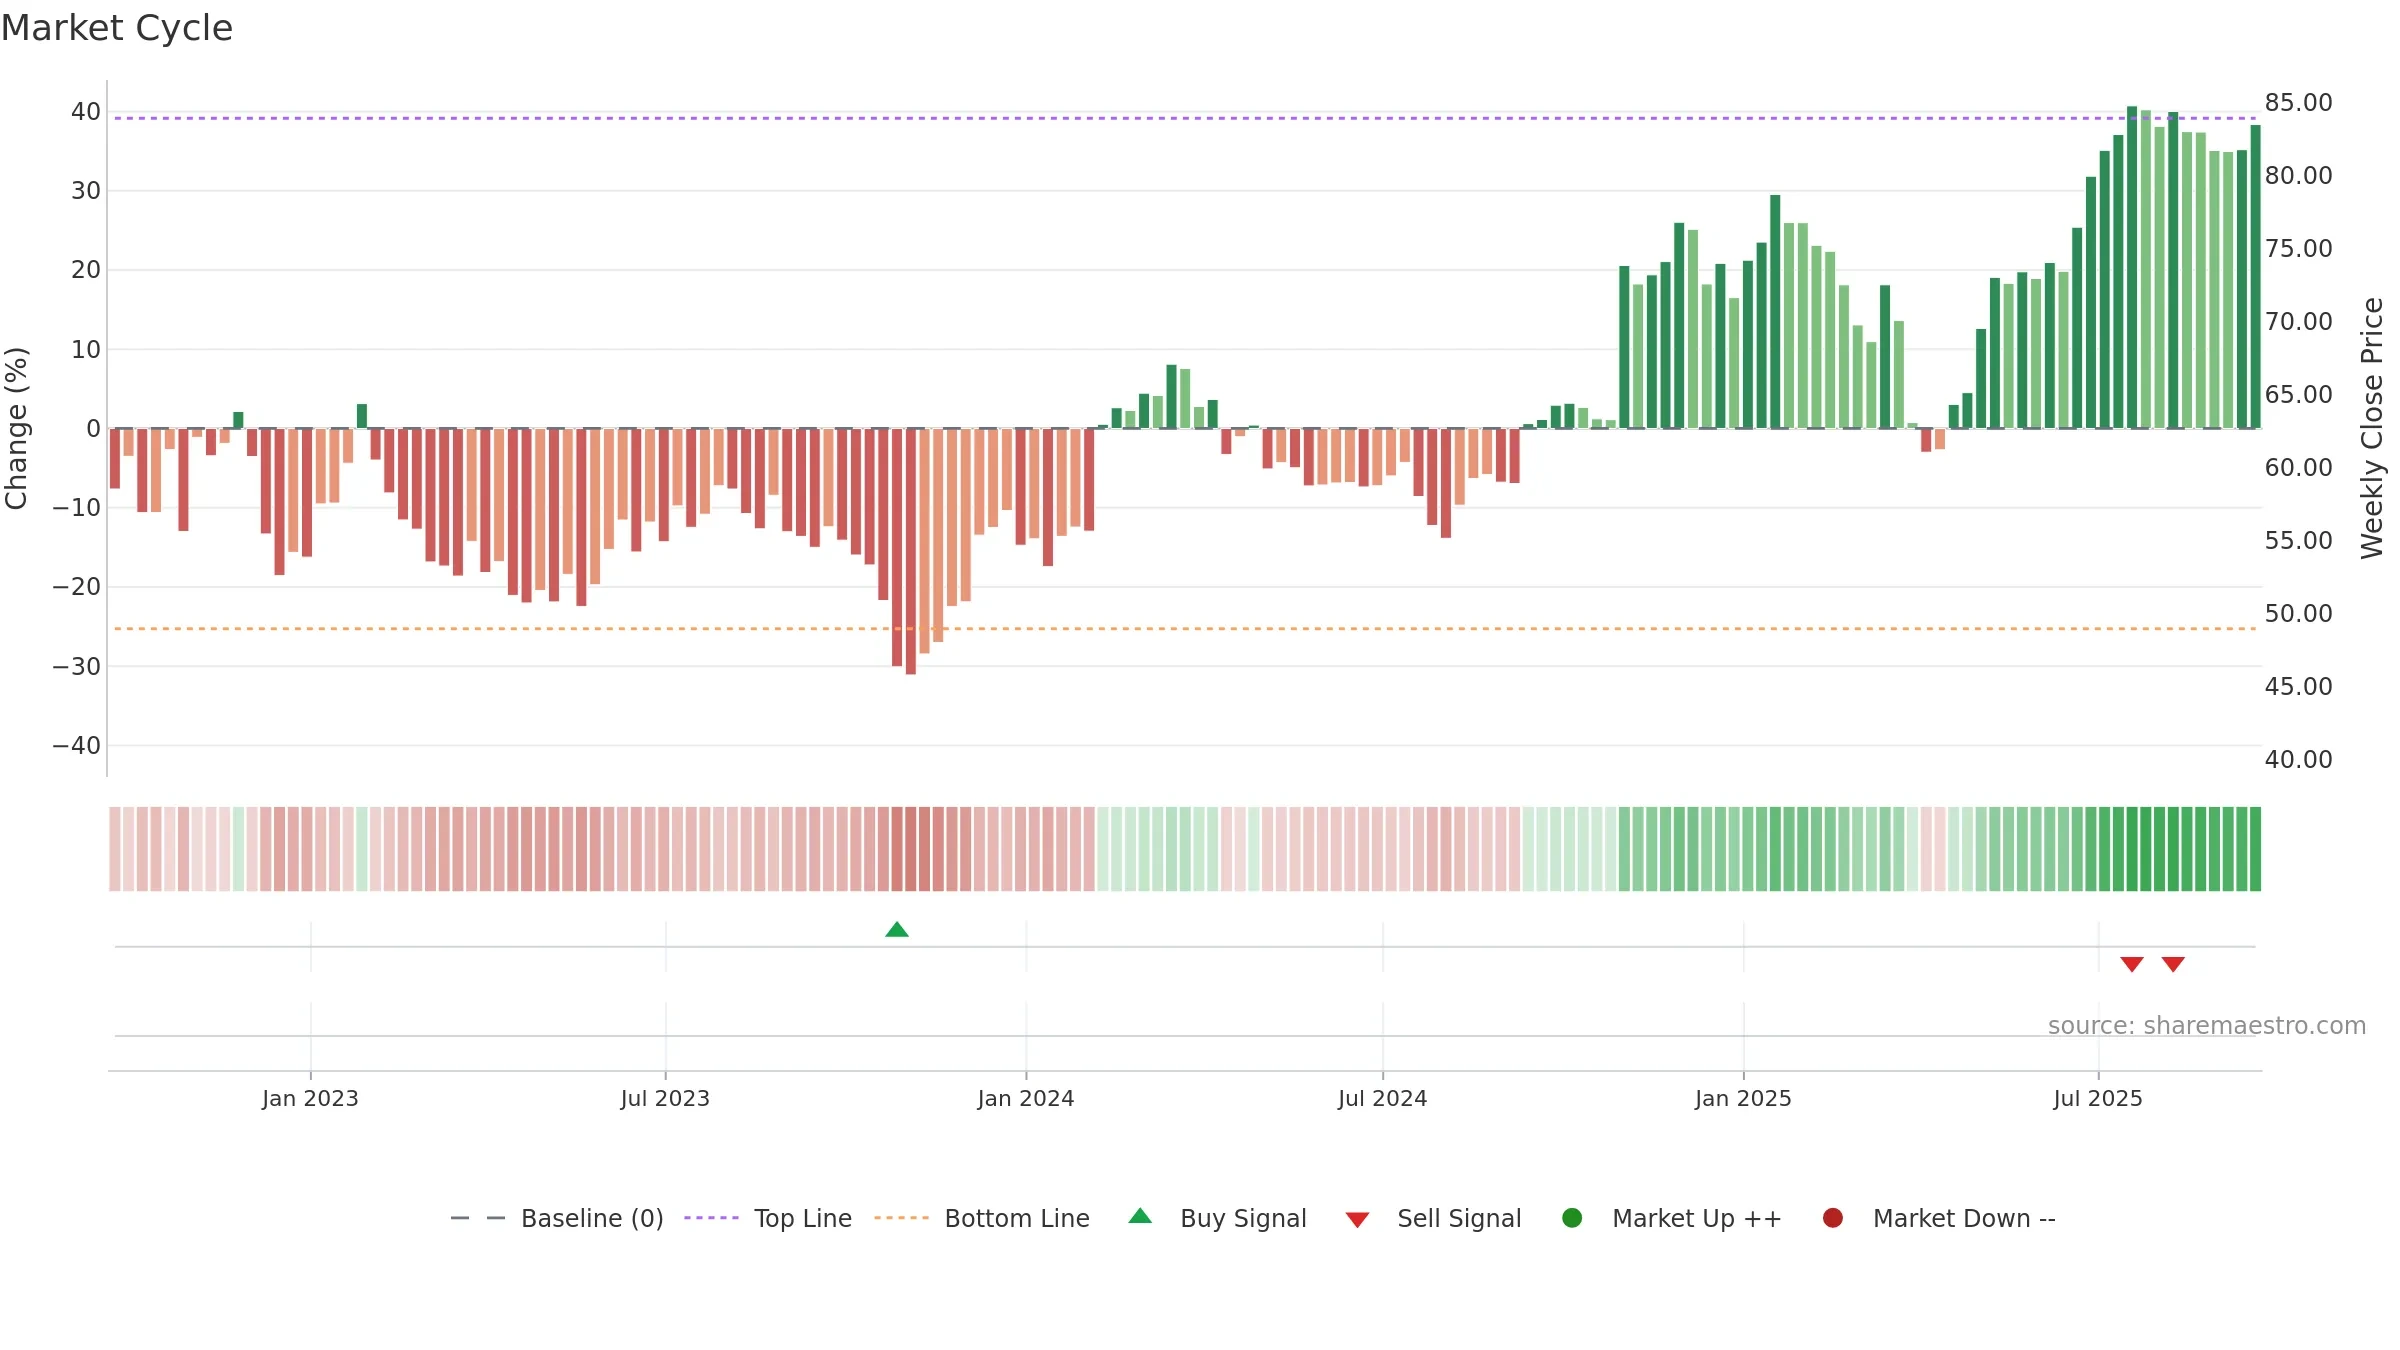Toggle the Sell Signal legend entry
Viewport: 2400px width, 1350px height.
coord(1433,1218)
